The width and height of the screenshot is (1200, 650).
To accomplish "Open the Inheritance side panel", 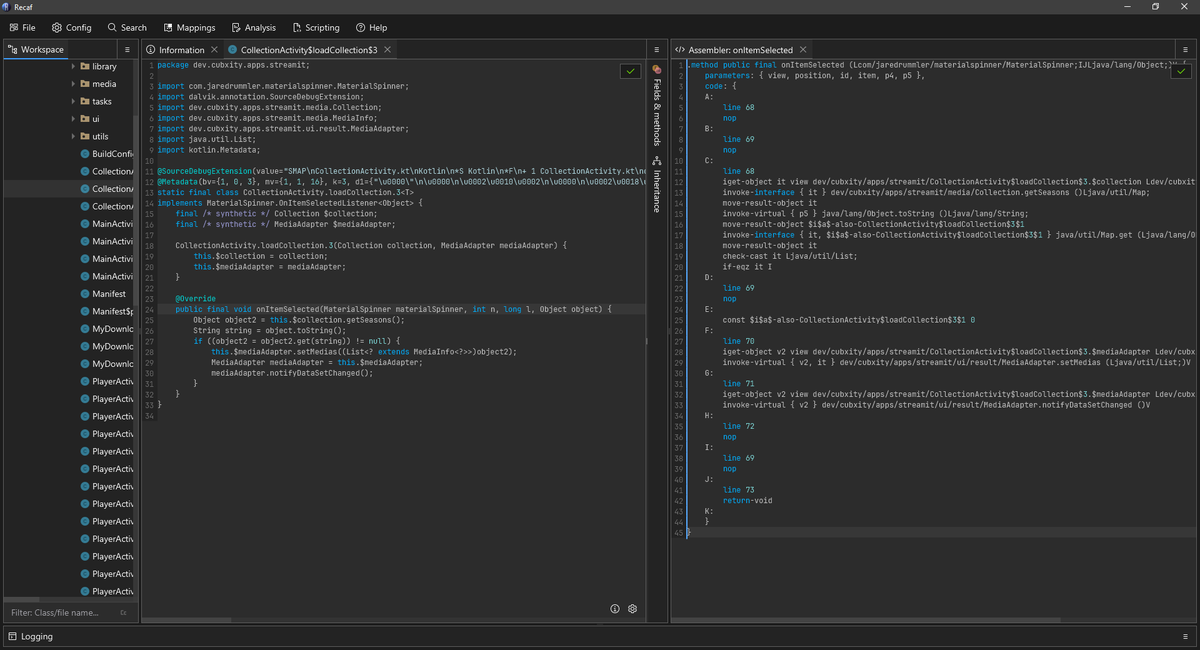I will (x=657, y=183).
